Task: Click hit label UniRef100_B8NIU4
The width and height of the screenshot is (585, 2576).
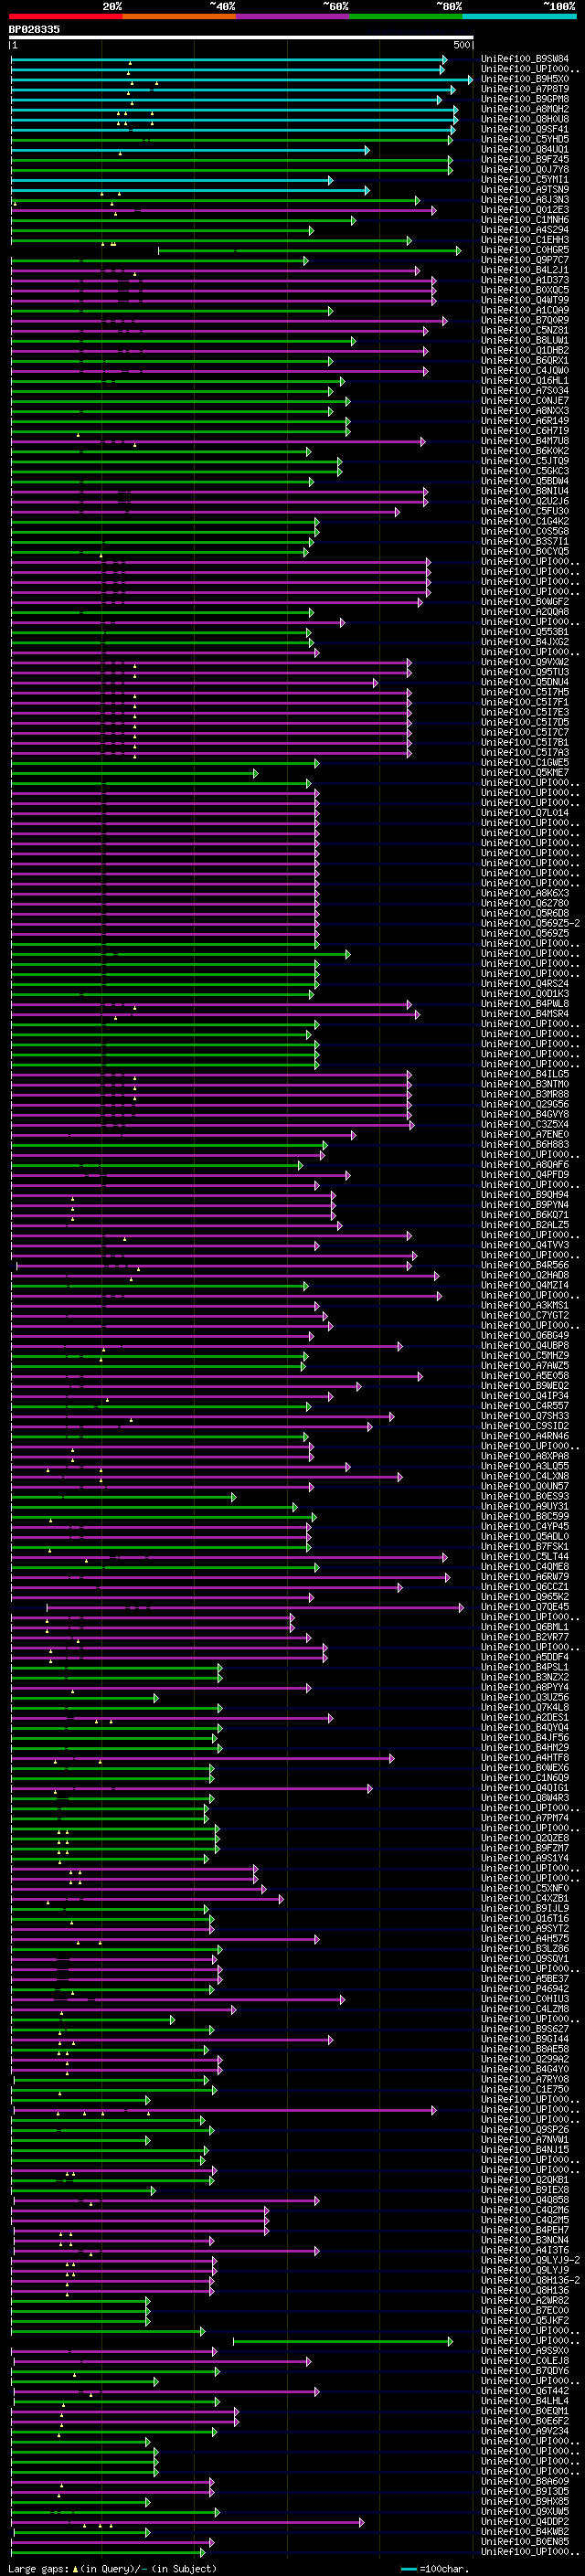Action: coord(525,491)
